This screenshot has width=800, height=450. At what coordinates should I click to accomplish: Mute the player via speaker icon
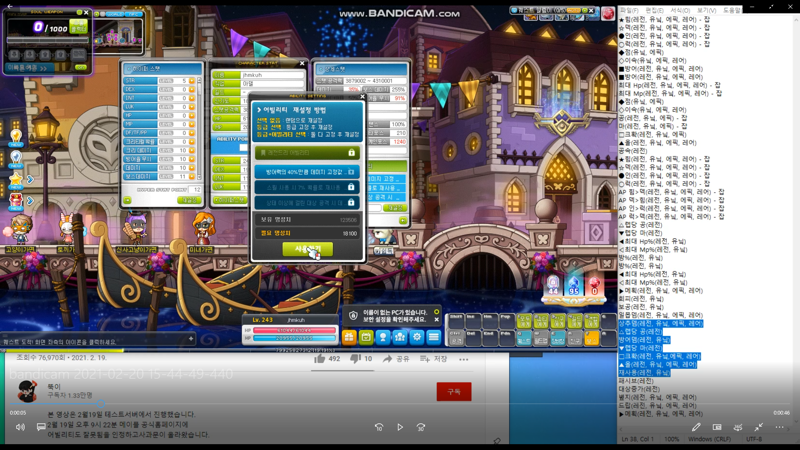pyautogui.click(x=20, y=427)
